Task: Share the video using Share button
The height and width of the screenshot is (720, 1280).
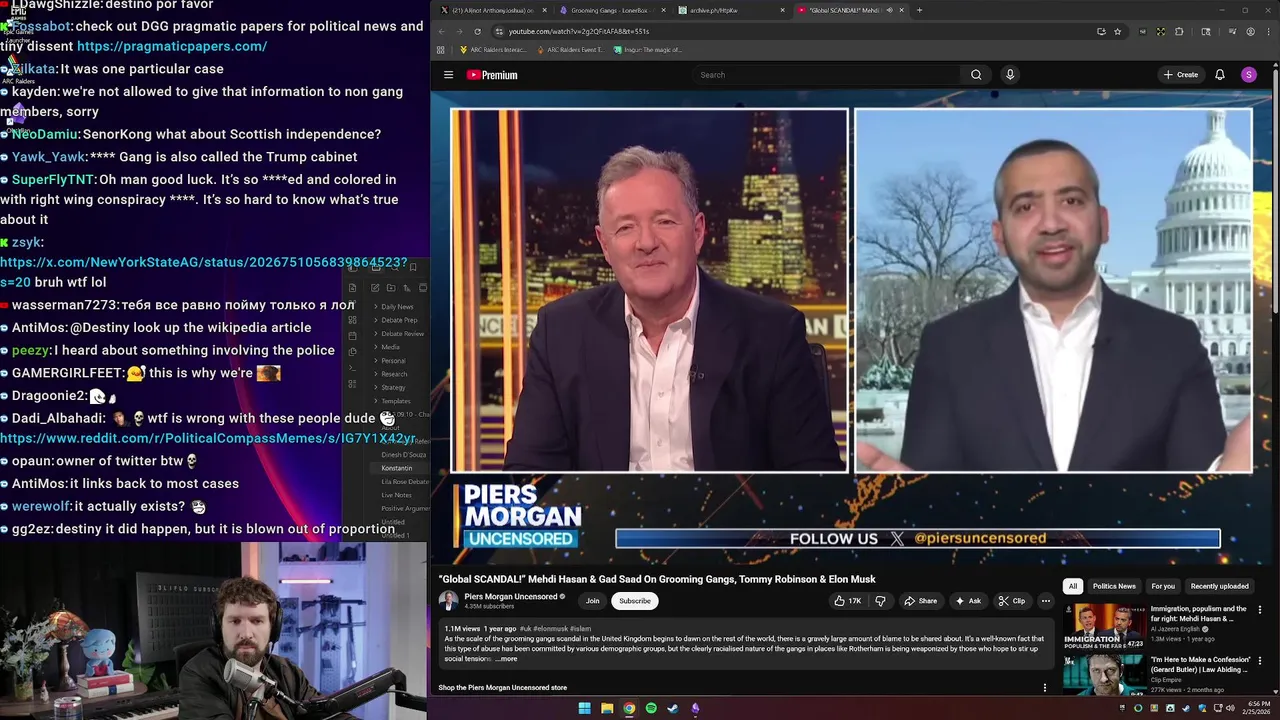Action: pos(921,601)
